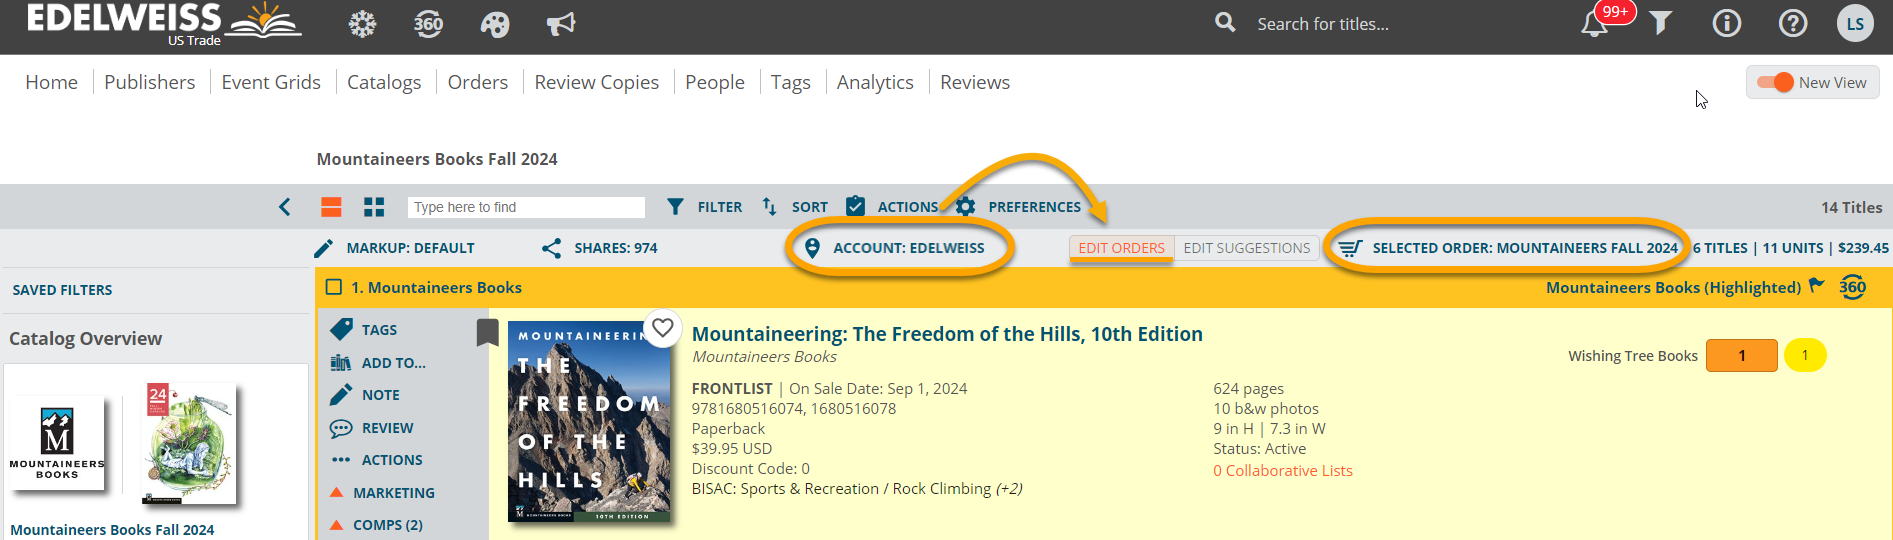Select the EDIT SUGGESTIONS tab
This screenshot has width=1893, height=540.
point(1247,248)
